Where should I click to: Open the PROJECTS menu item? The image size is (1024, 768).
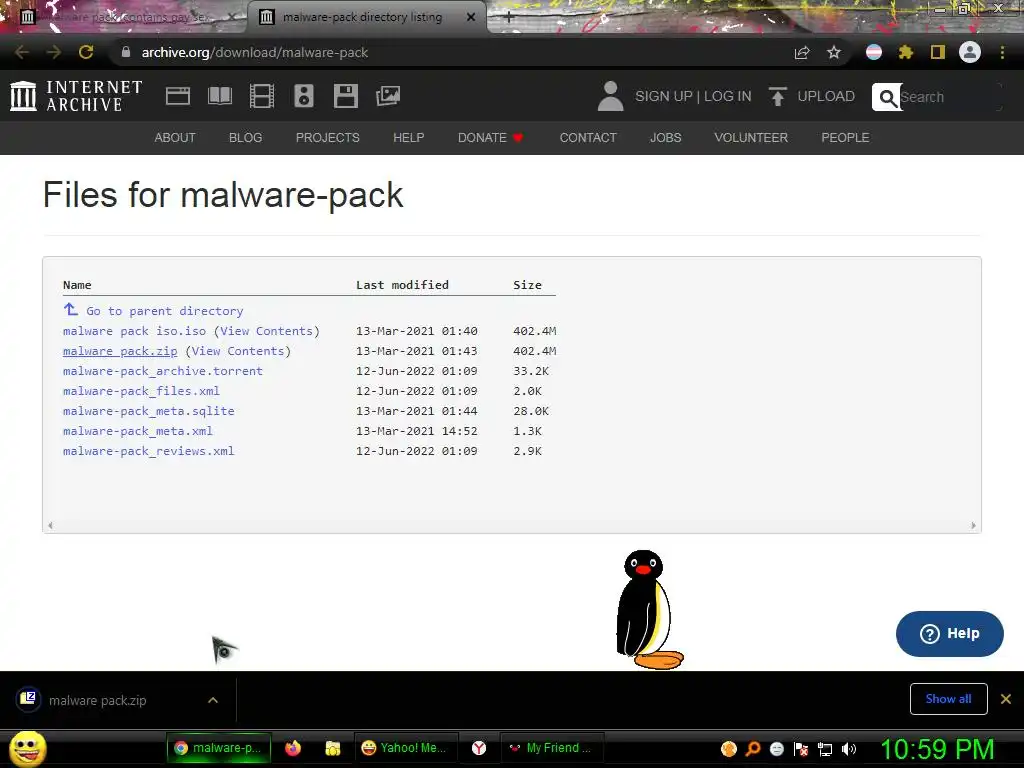[x=328, y=138]
